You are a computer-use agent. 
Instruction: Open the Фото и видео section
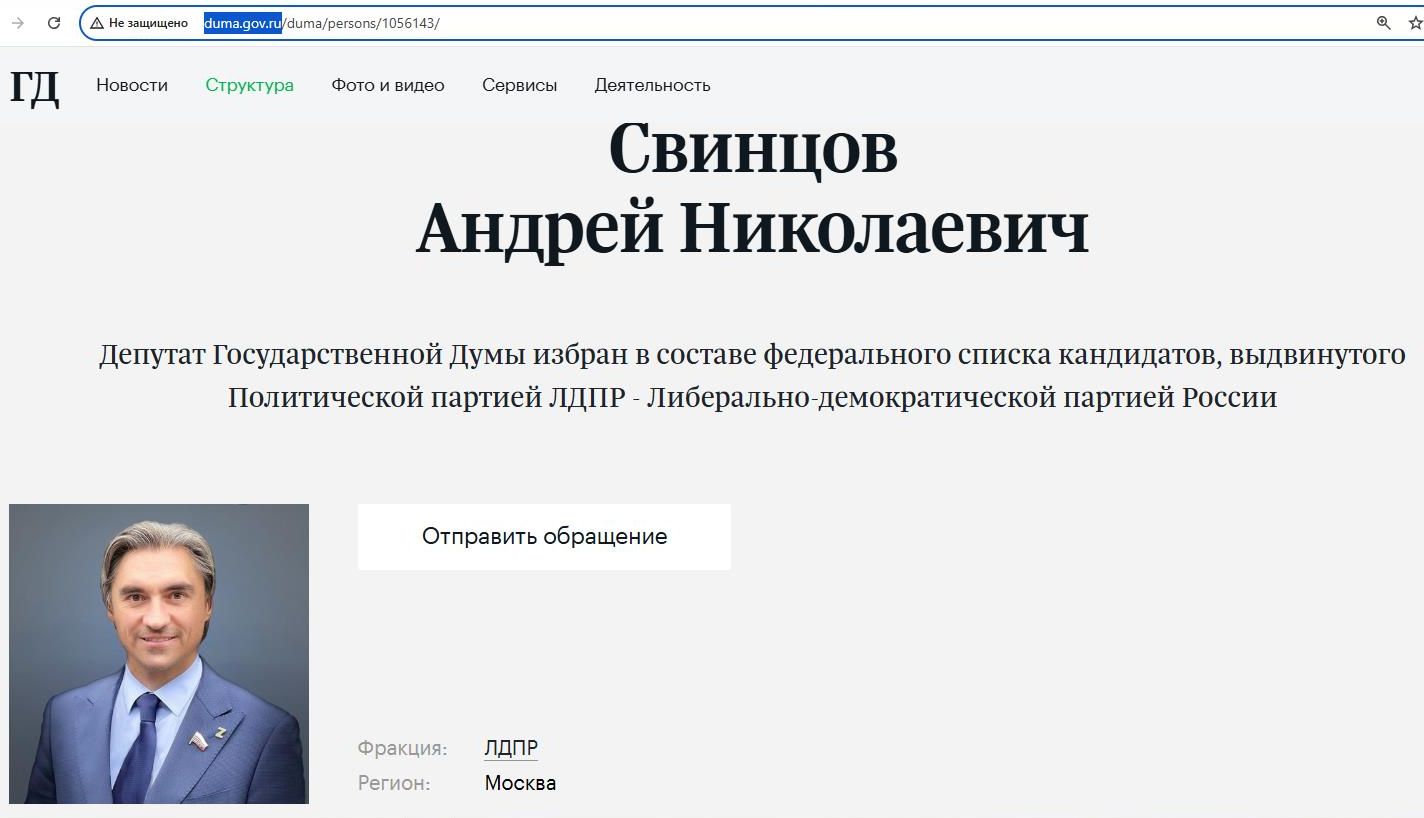pyautogui.click(x=388, y=85)
